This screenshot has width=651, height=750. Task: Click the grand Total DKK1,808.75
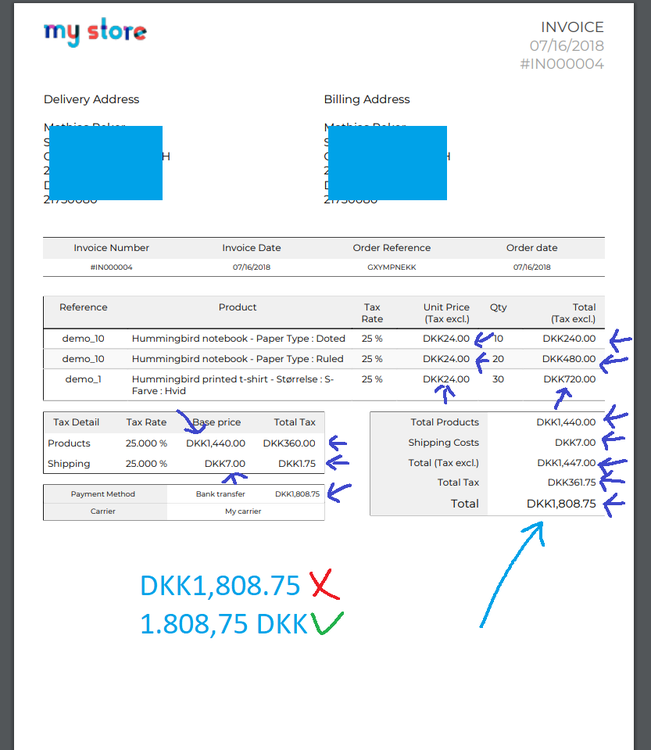(561, 504)
